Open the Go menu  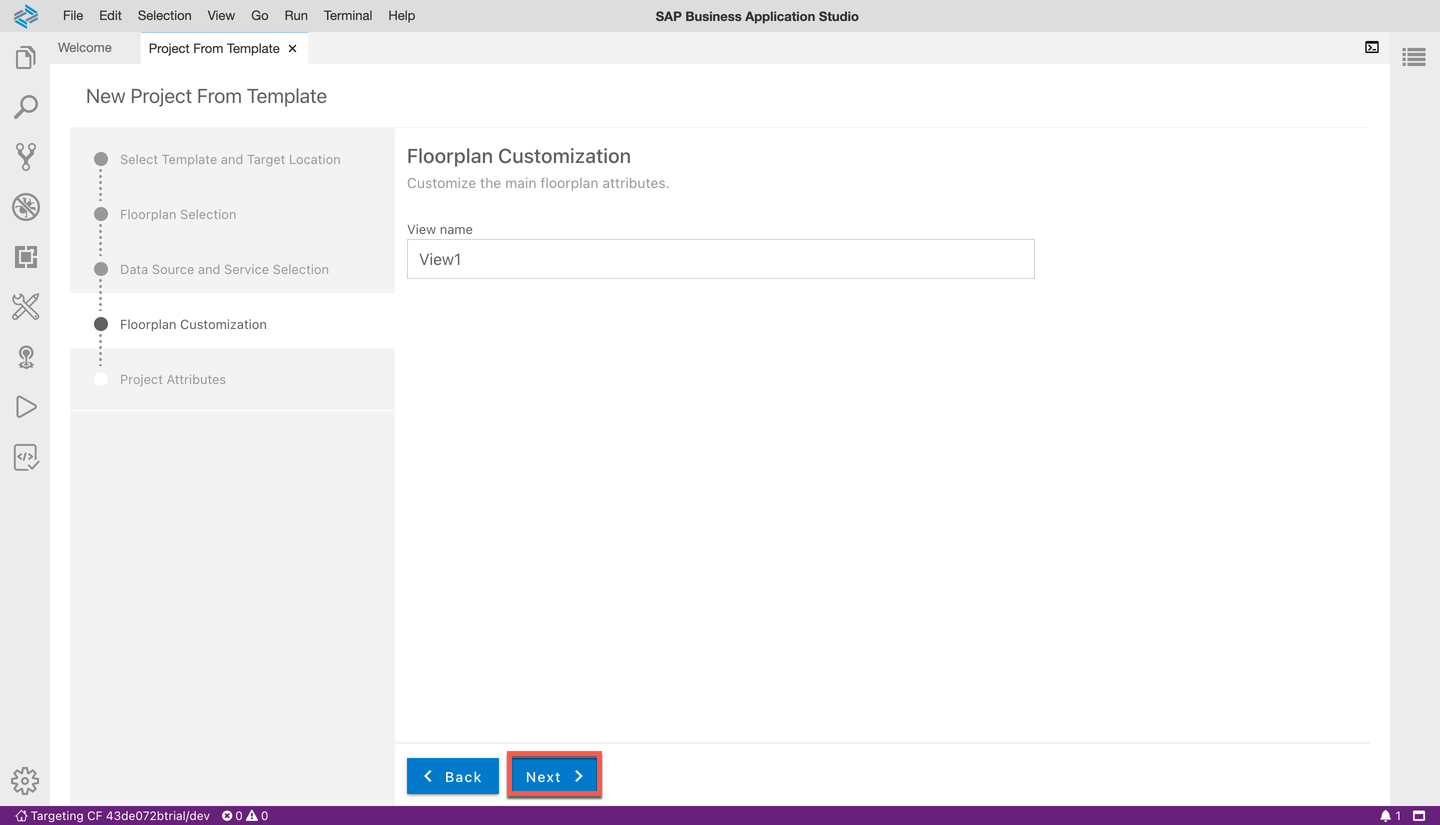(260, 16)
